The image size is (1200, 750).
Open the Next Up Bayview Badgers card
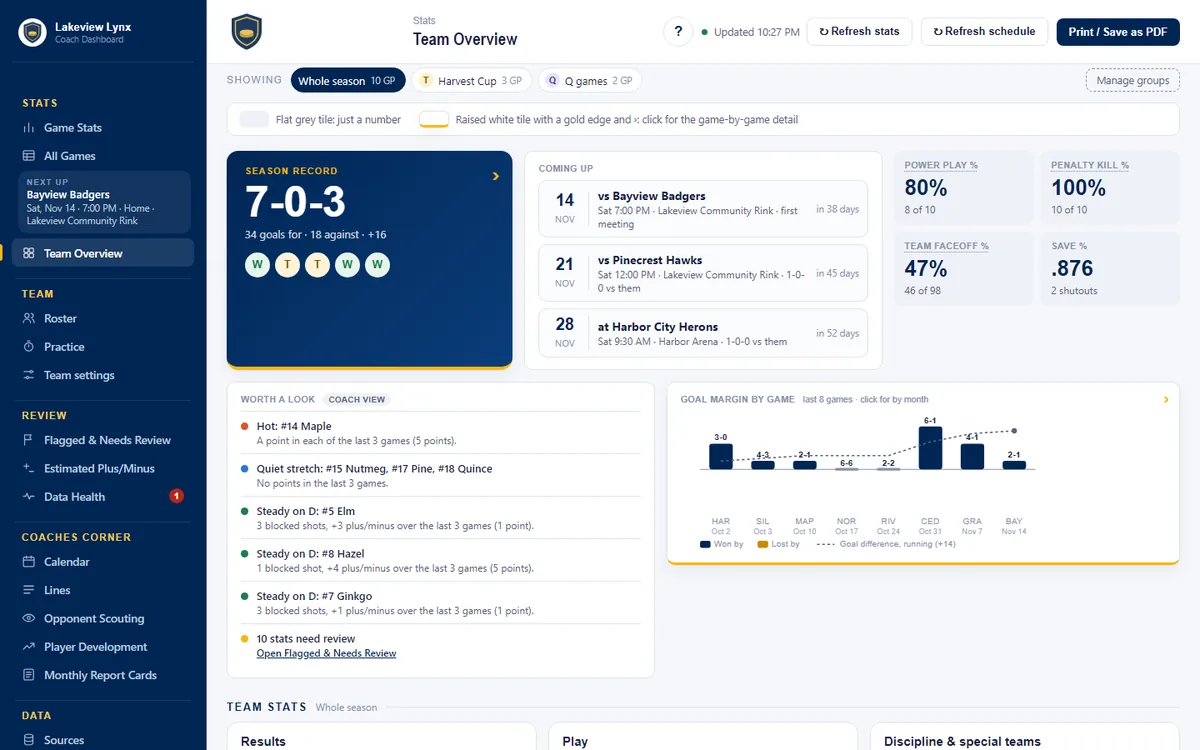103,203
